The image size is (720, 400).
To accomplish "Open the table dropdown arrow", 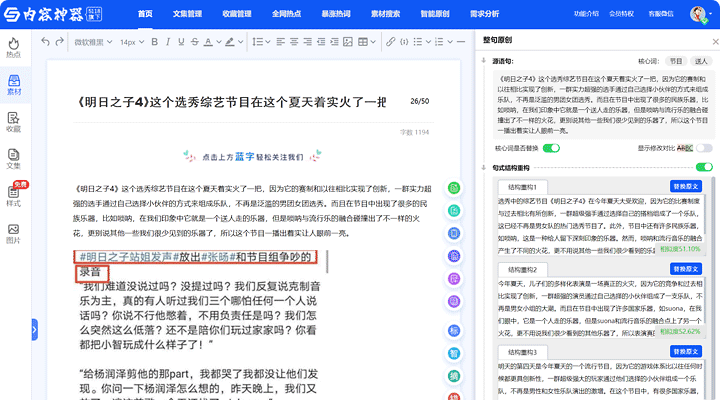I will tap(373, 42).
